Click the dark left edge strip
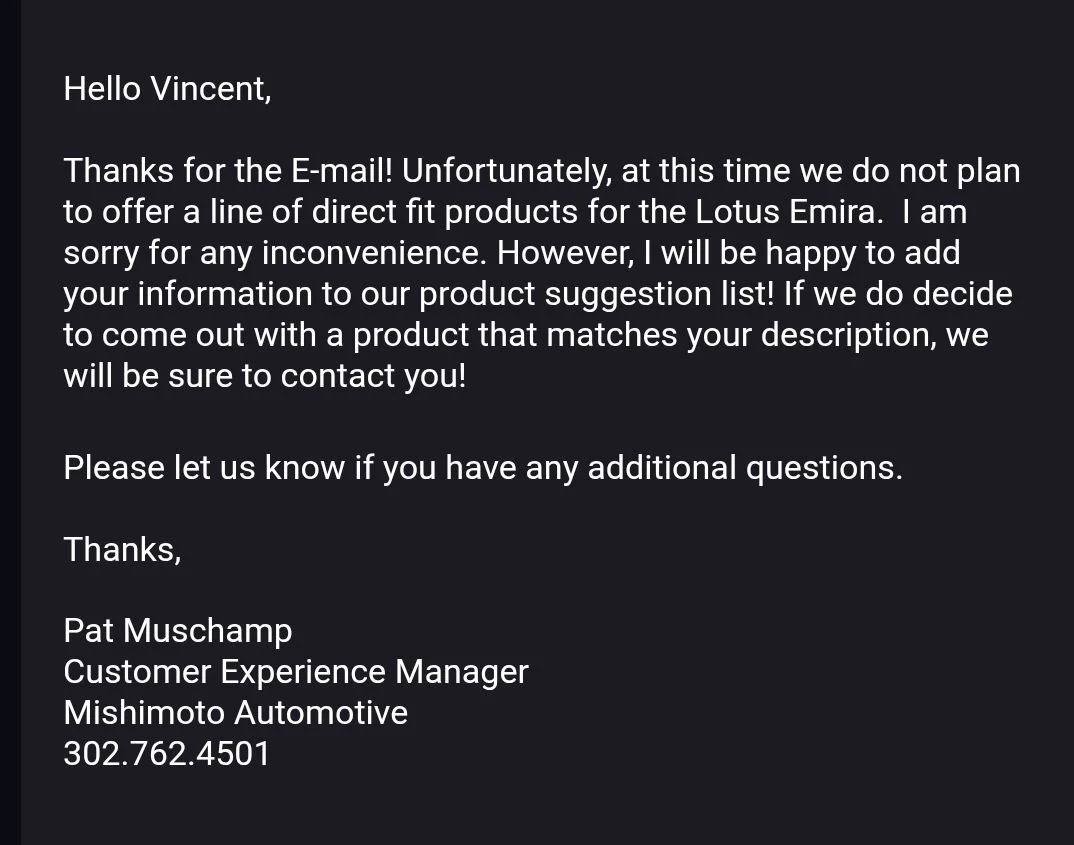 (x=10, y=422)
